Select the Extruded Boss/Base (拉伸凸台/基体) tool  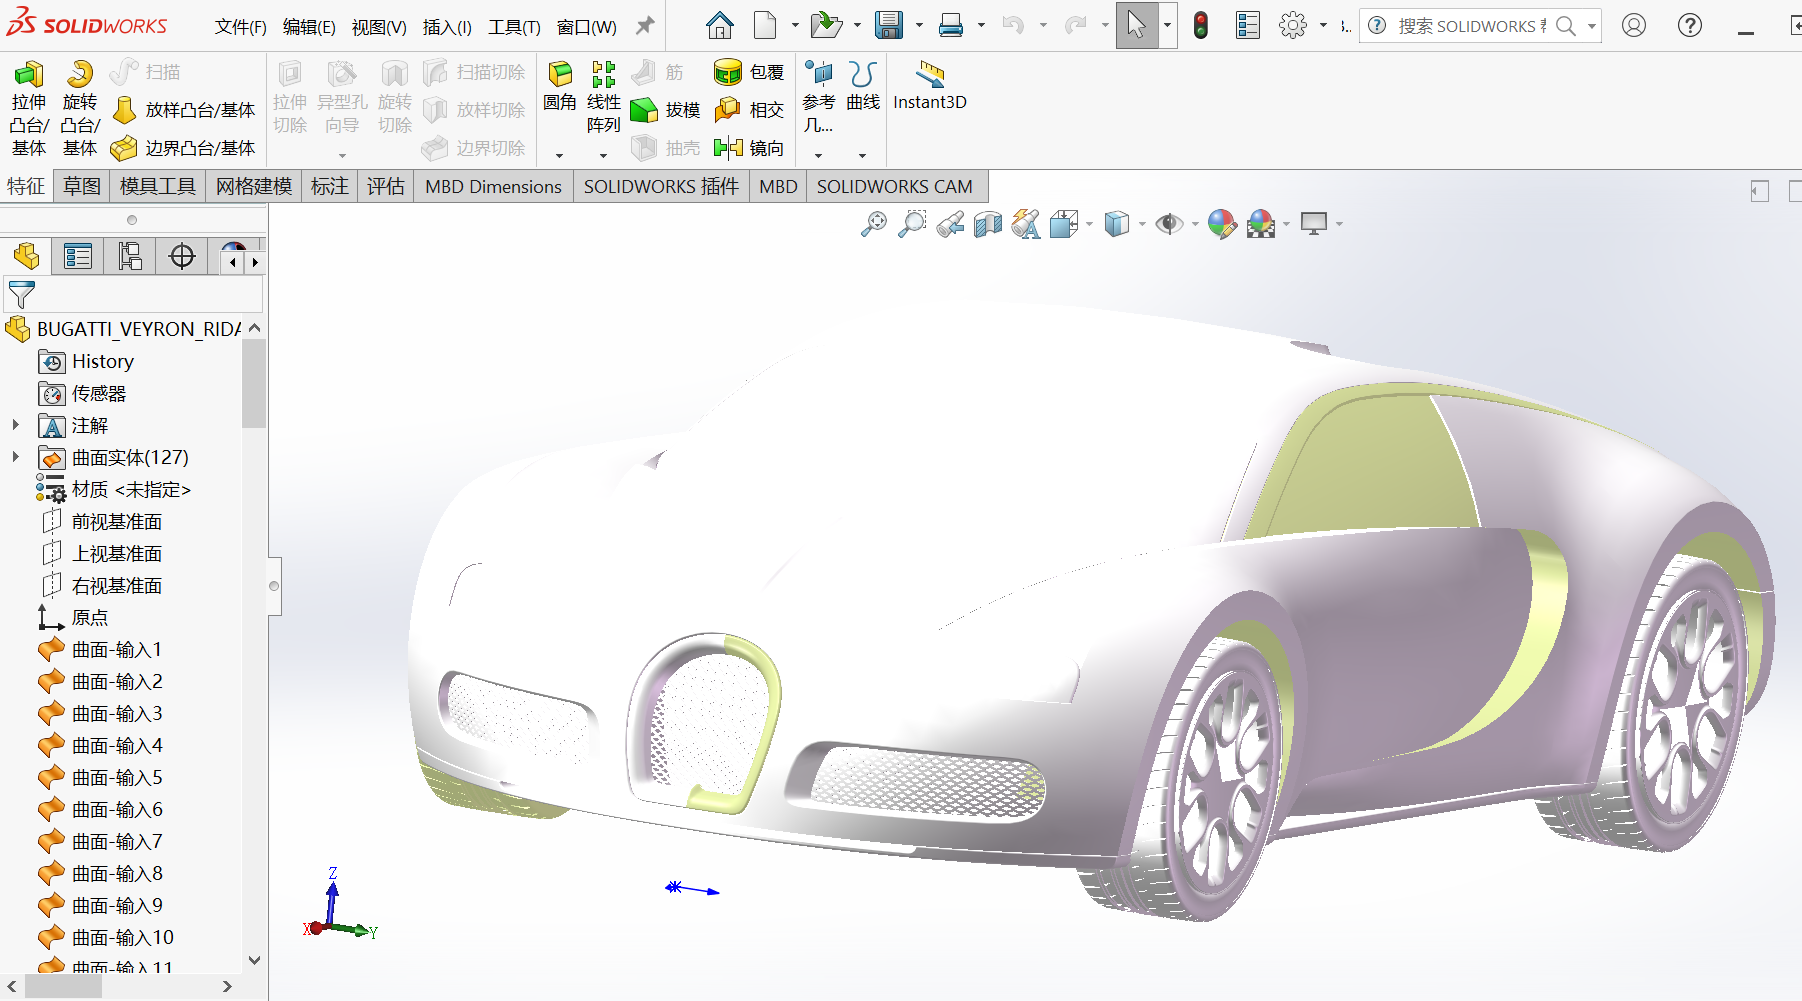pos(29,108)
